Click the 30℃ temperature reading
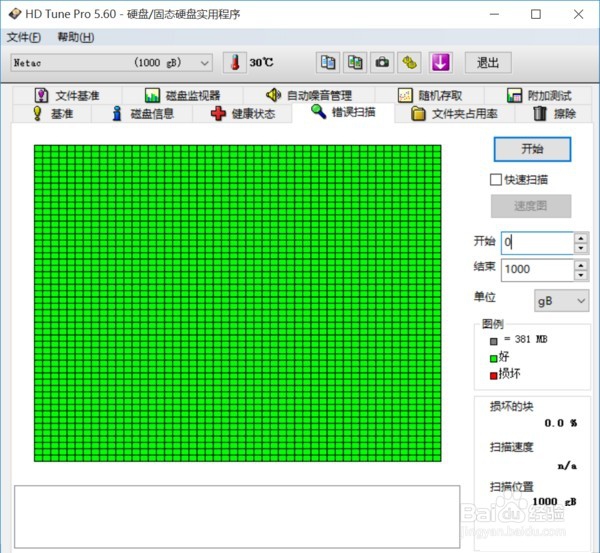The image size is (600, 553). (x=261, y=62)
